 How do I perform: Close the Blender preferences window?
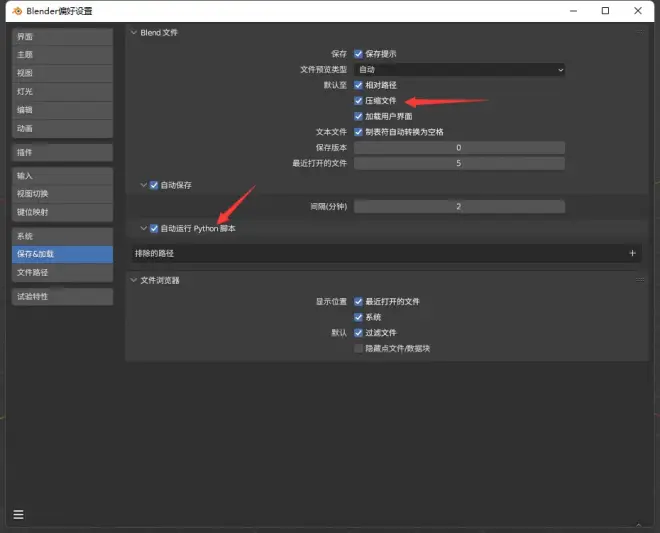coord(638,11)
